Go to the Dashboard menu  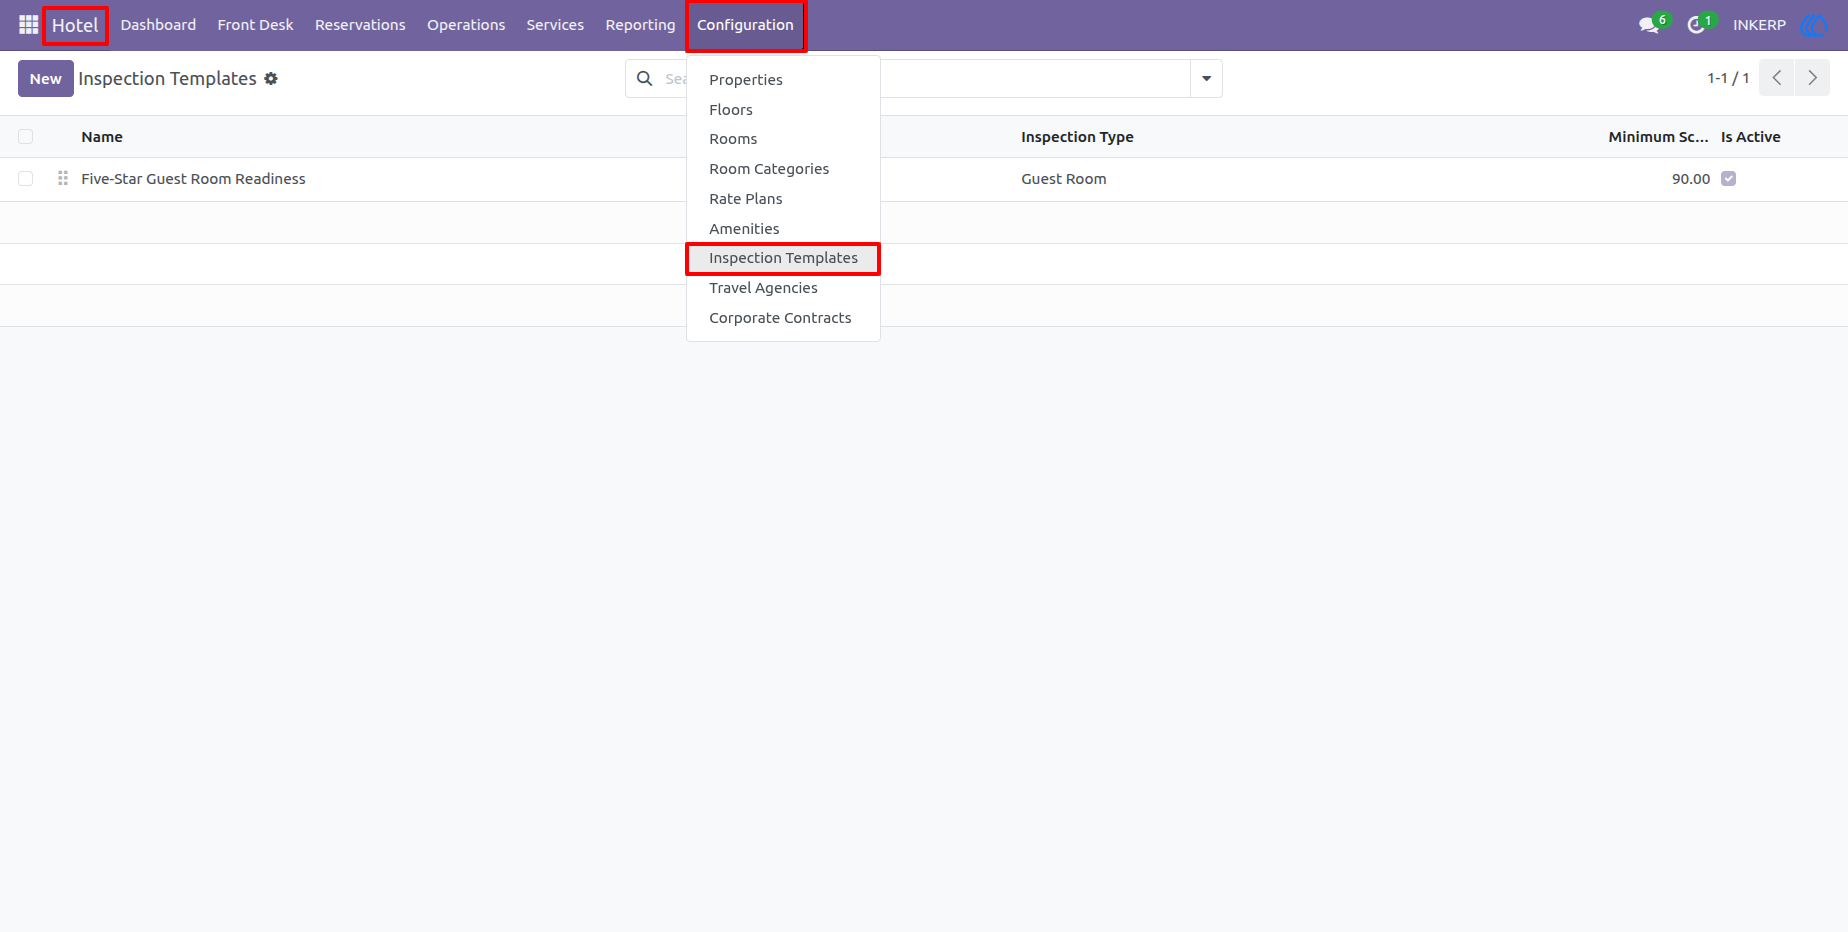coord(158,25)
